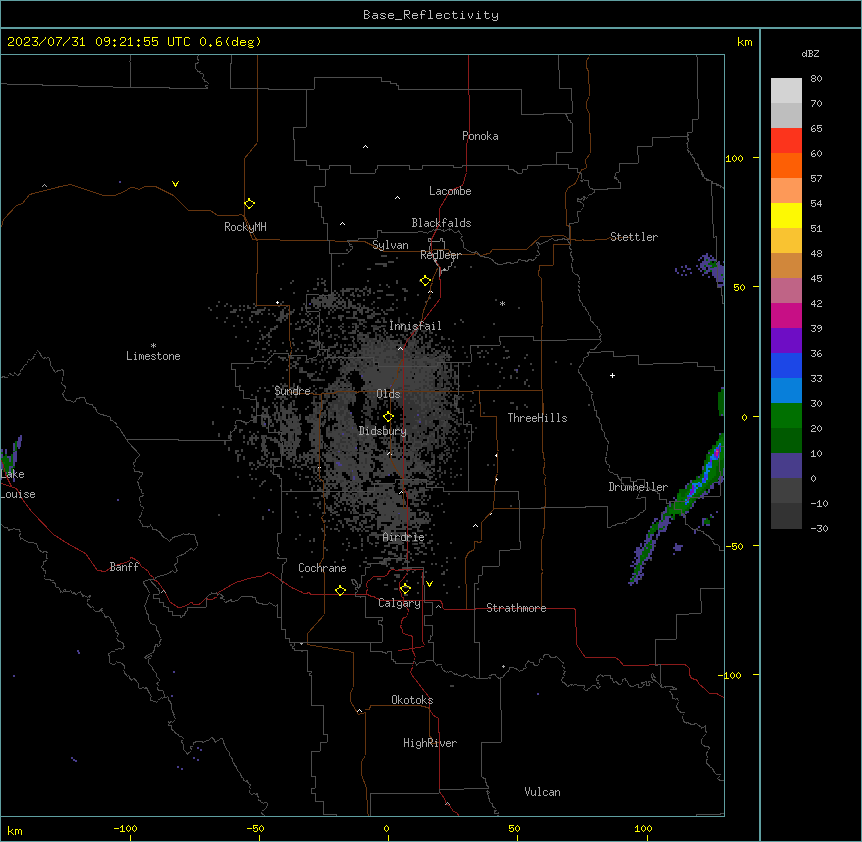Select the white caret marker west of Ponoka
This screenshot has width=862, height=842.
coord(365,147)
